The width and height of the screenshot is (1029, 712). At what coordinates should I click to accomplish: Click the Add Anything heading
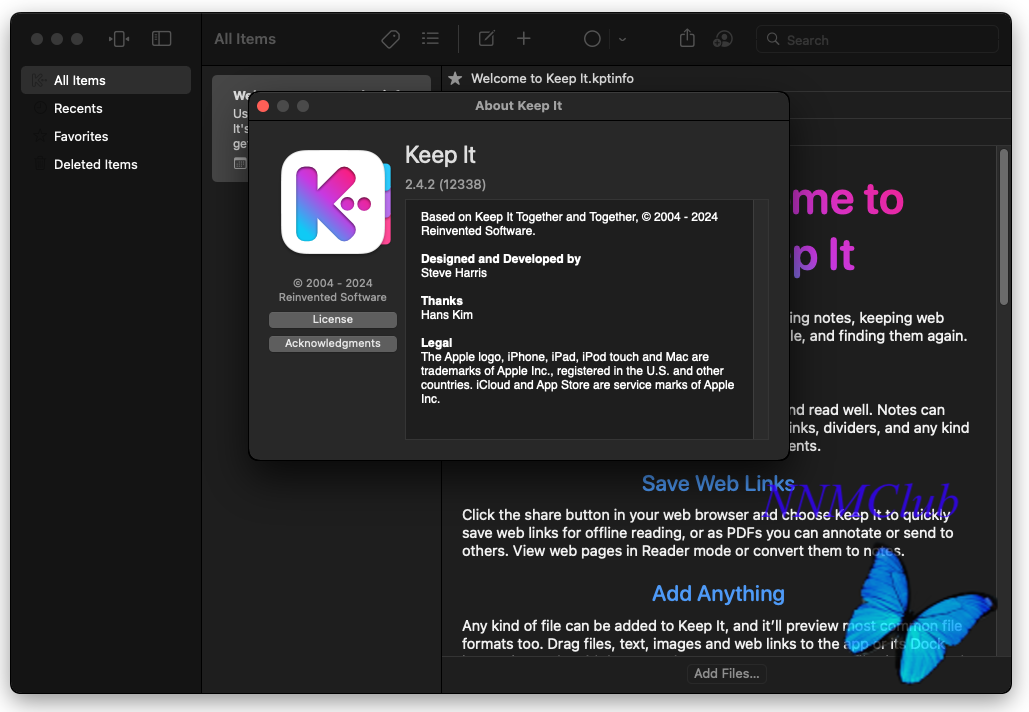(718, 594)
